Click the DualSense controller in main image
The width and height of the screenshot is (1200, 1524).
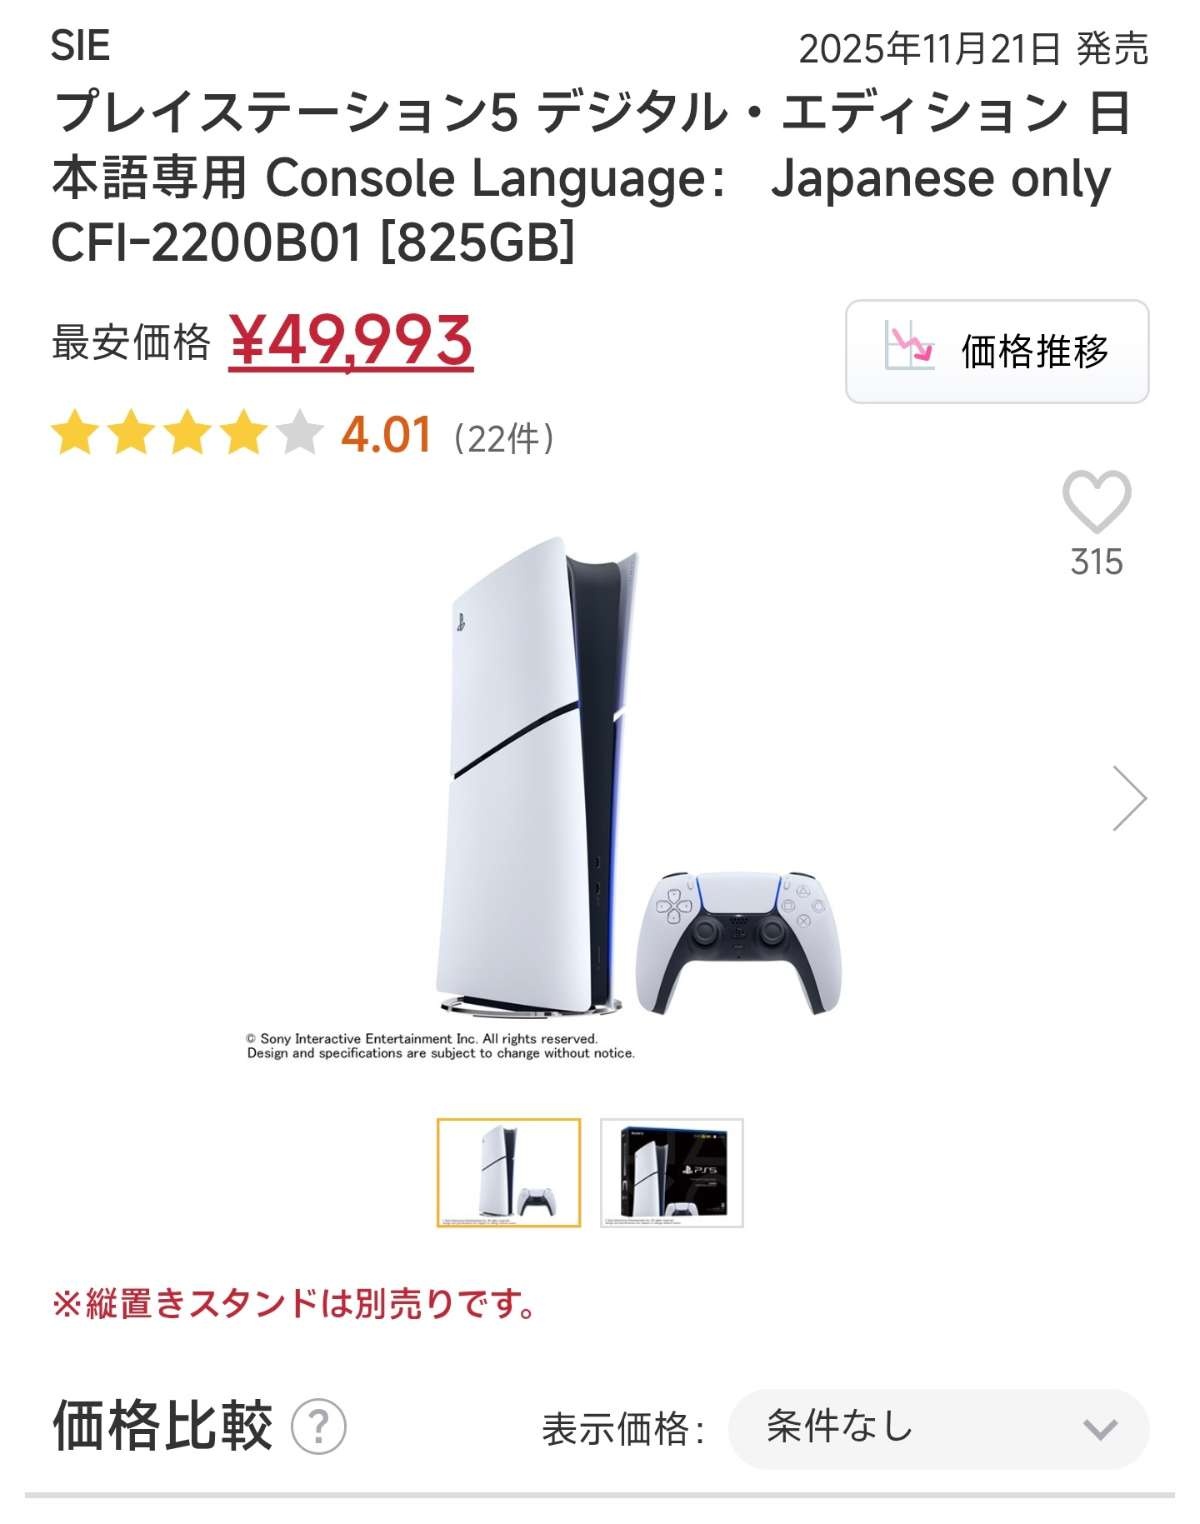[x=739, y=941]
